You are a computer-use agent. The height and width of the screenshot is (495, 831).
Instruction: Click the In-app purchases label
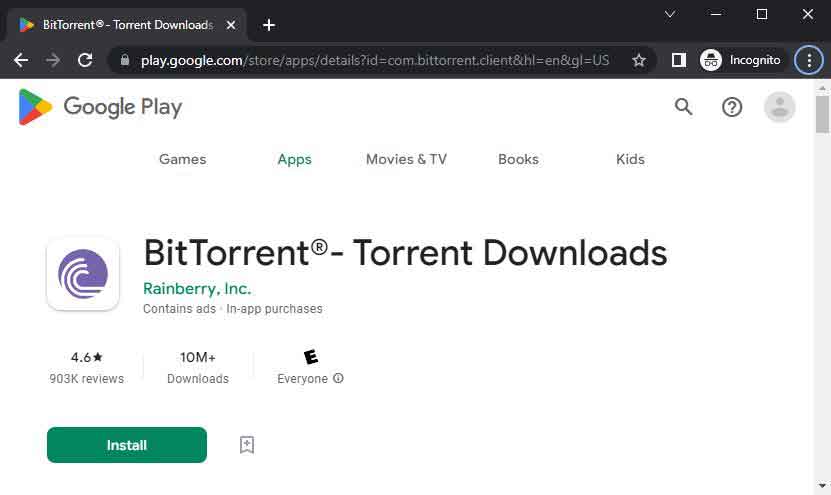point(274,308)
